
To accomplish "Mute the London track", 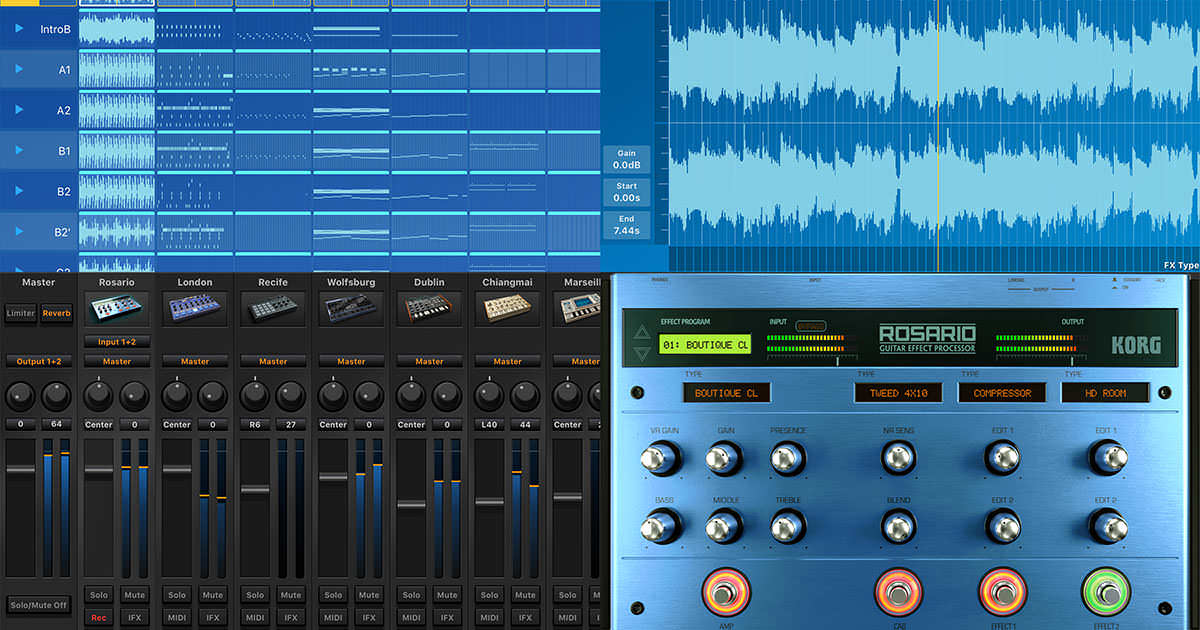I will 212,595.
